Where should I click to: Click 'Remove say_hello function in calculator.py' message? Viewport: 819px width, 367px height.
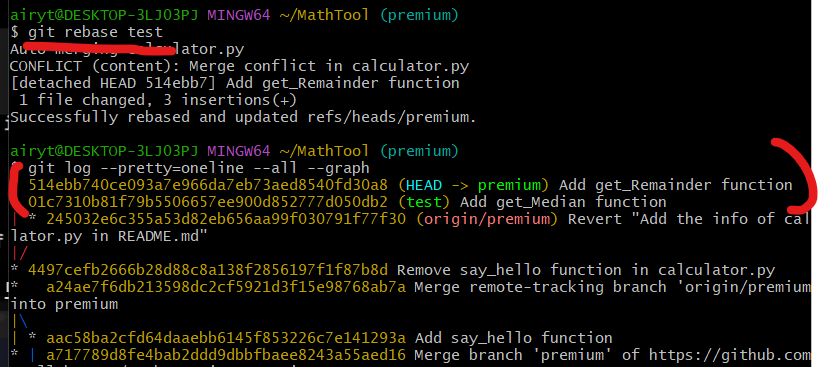coord(586,270)
